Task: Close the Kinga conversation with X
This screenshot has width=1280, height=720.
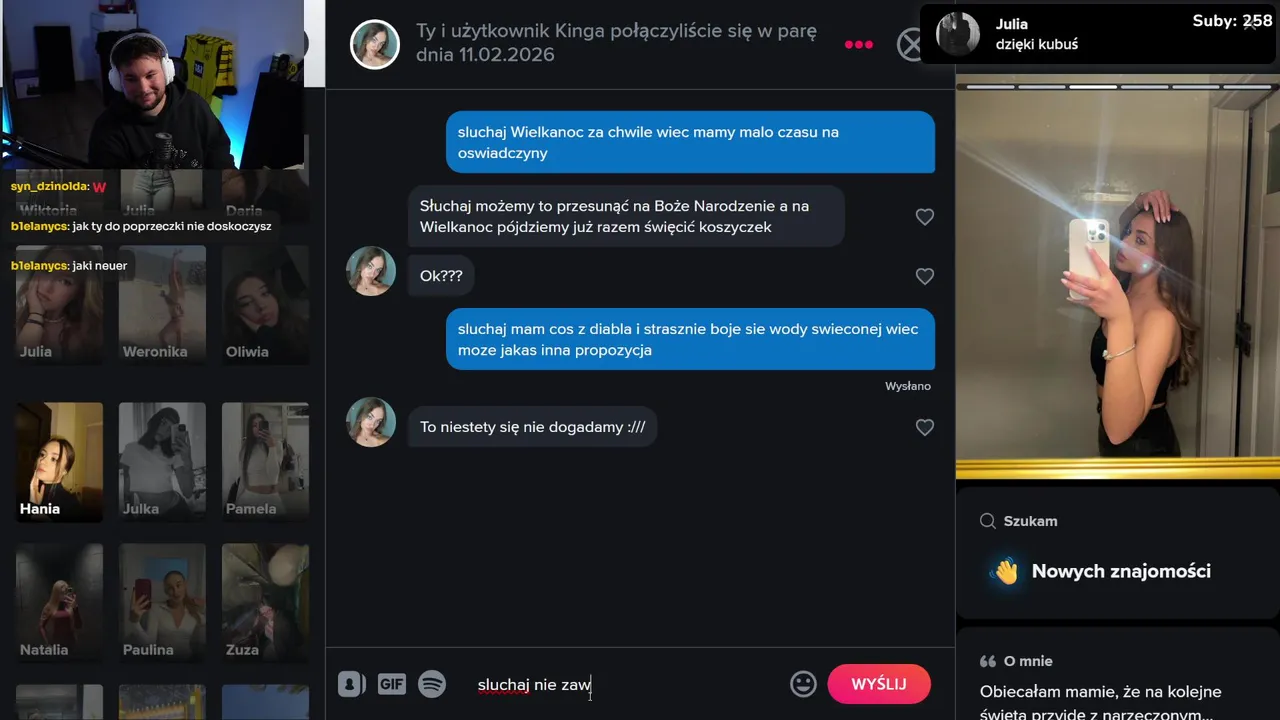Action: (x=911, y=45)
